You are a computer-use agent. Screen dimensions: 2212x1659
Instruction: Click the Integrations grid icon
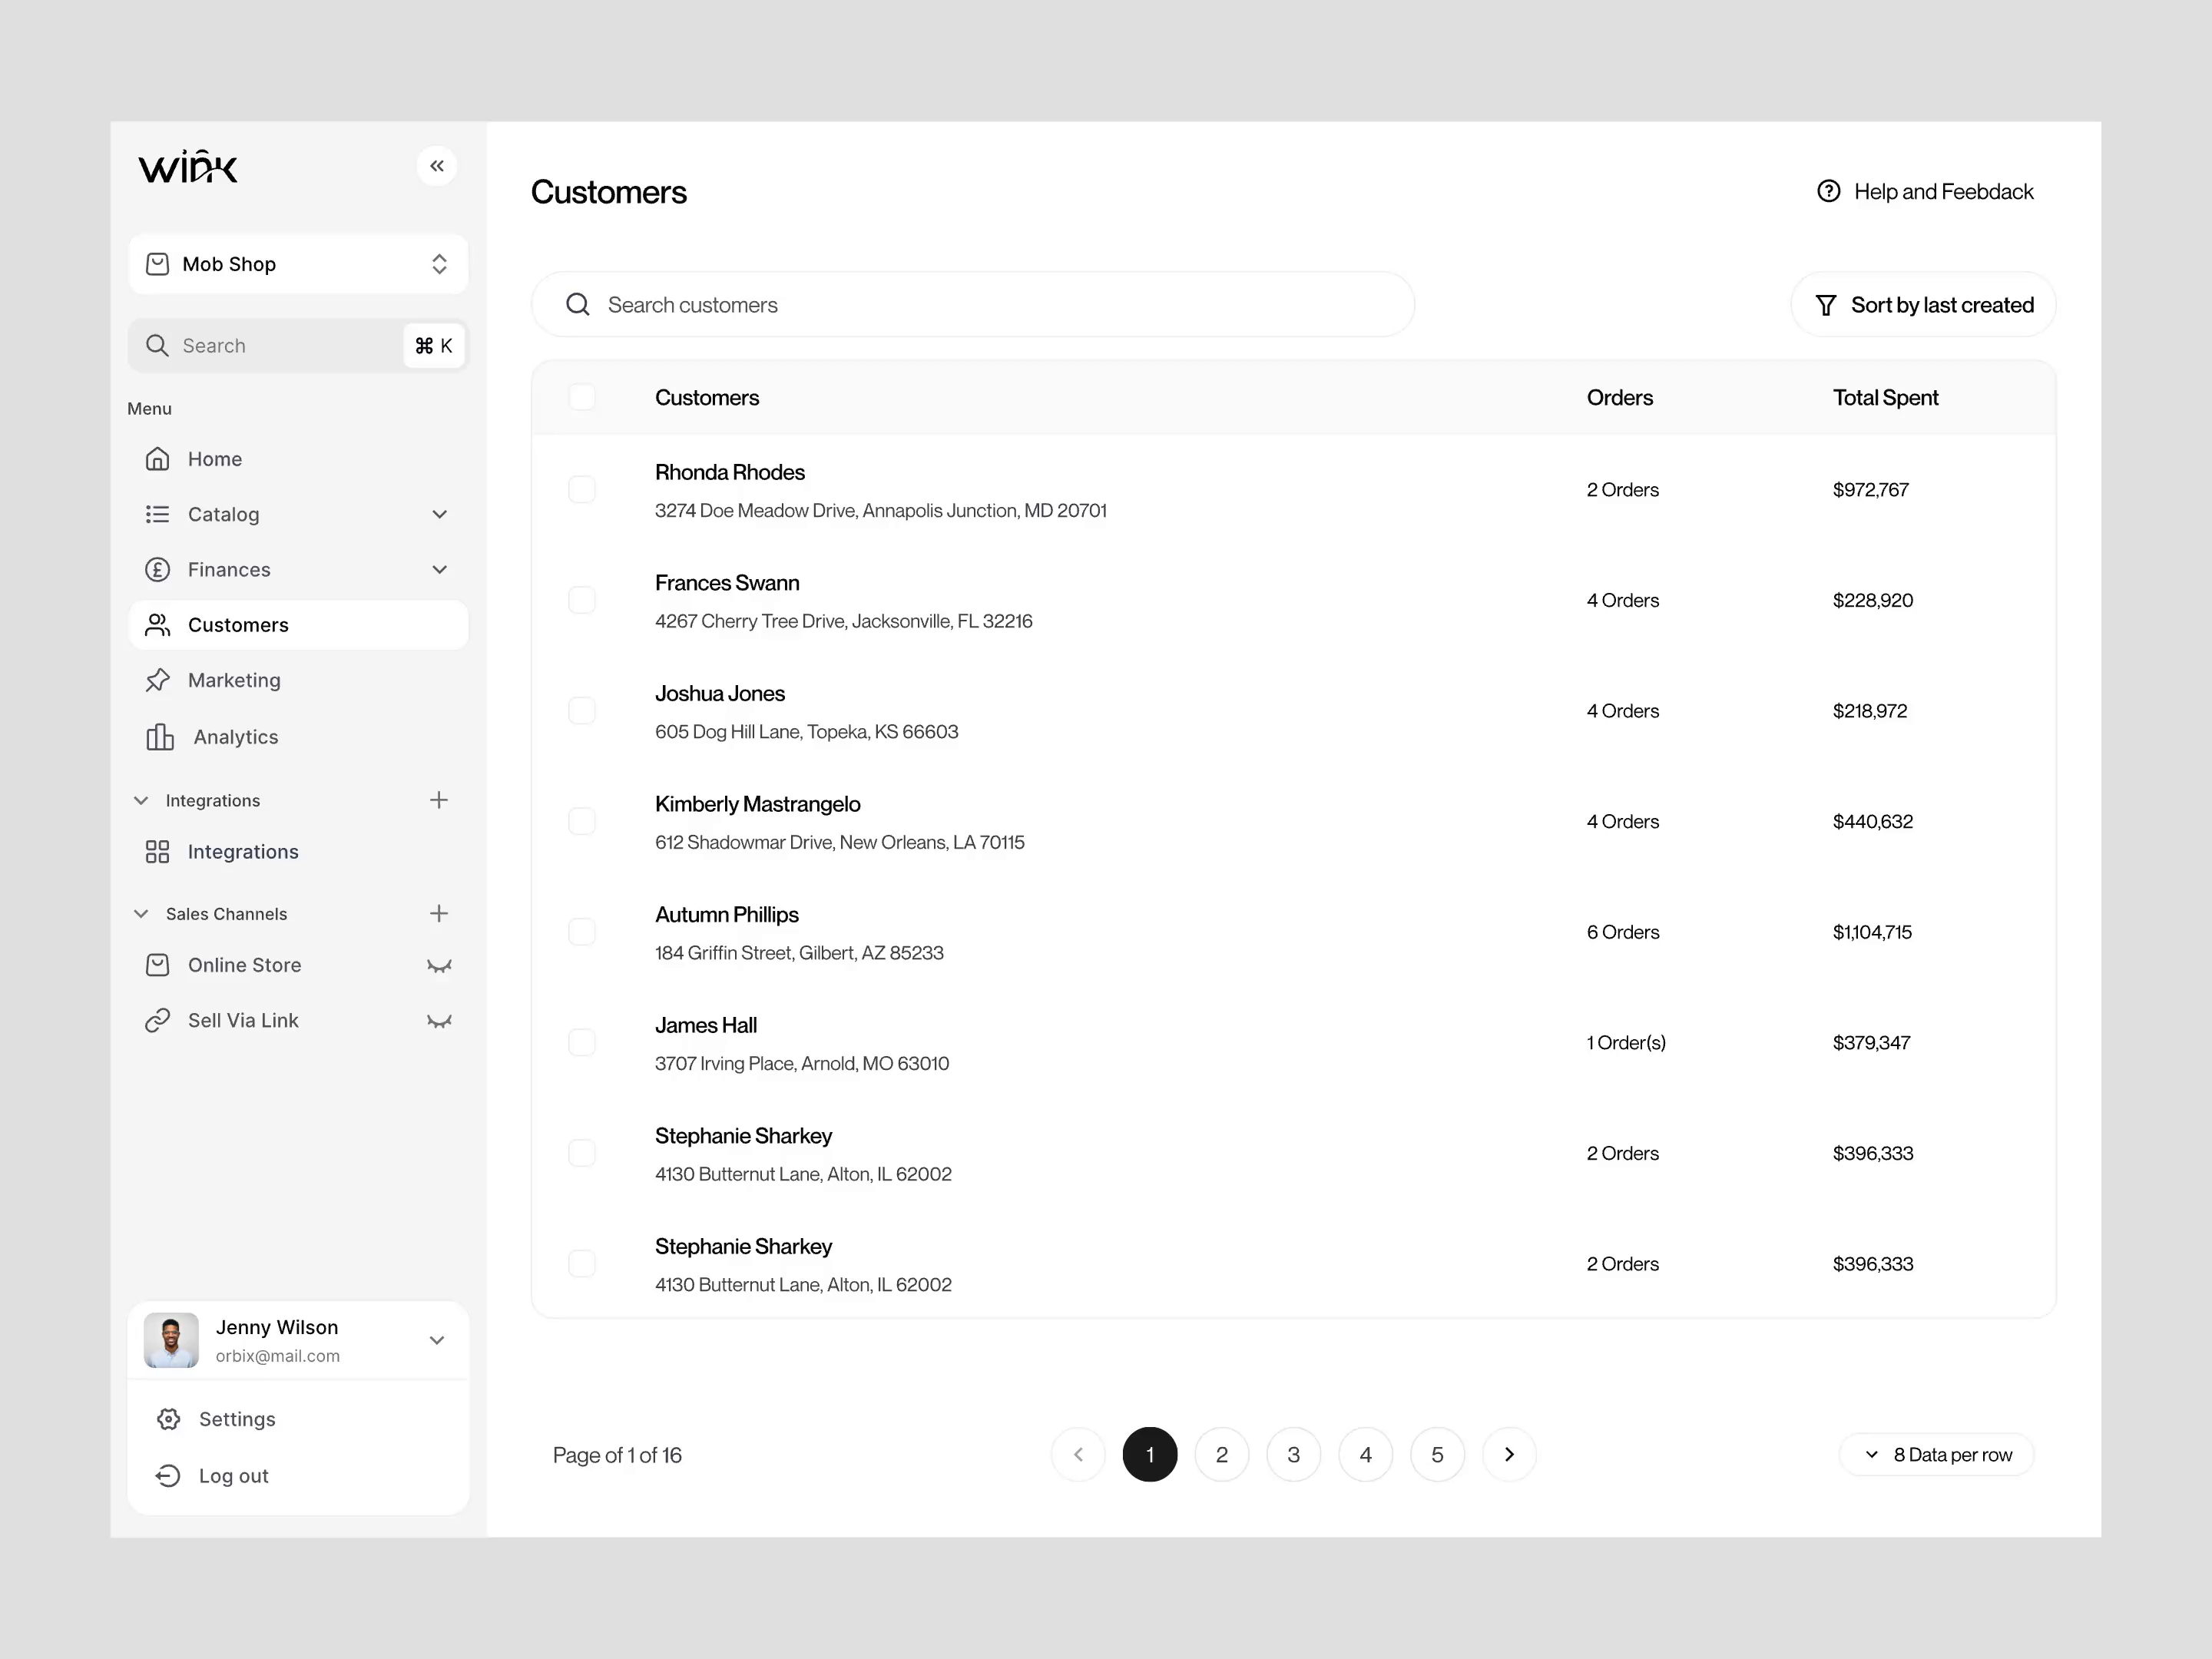(x=158, y=852)
